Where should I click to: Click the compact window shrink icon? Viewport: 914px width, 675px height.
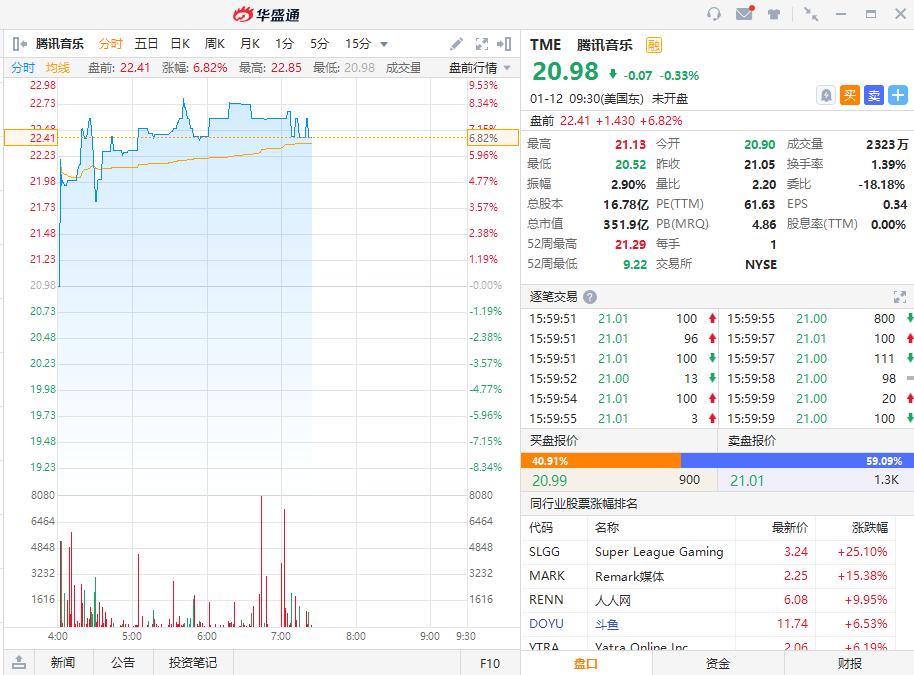(811, 14)
